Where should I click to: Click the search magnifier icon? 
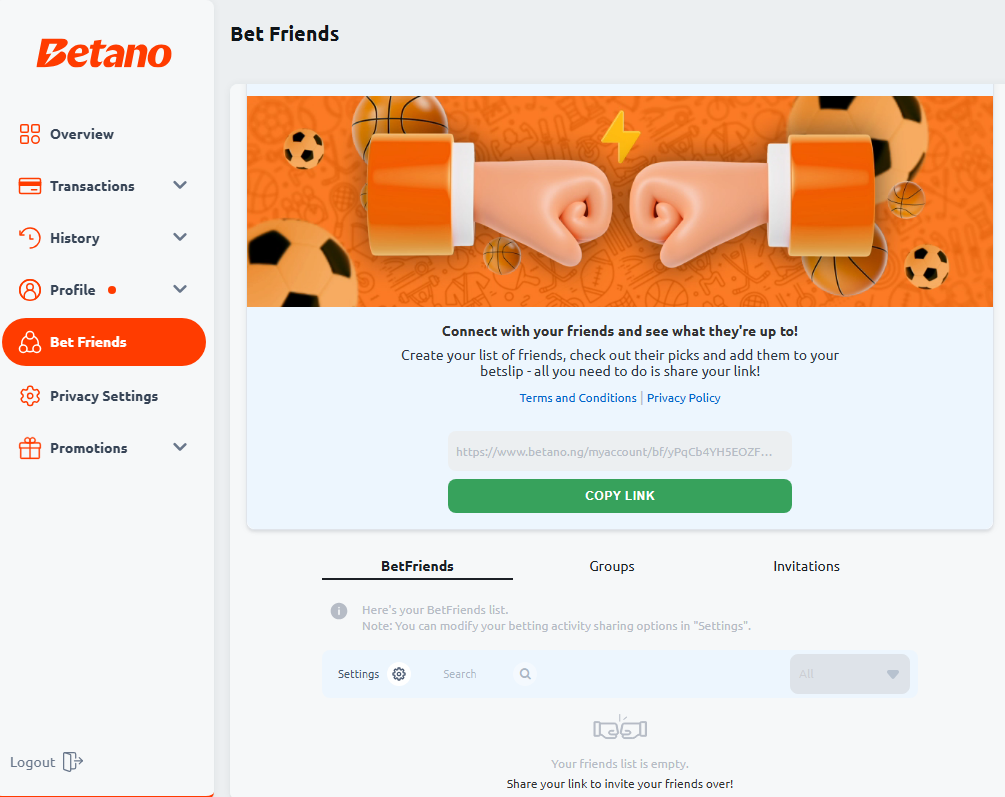pyautogui.click(x=525, y=674)
